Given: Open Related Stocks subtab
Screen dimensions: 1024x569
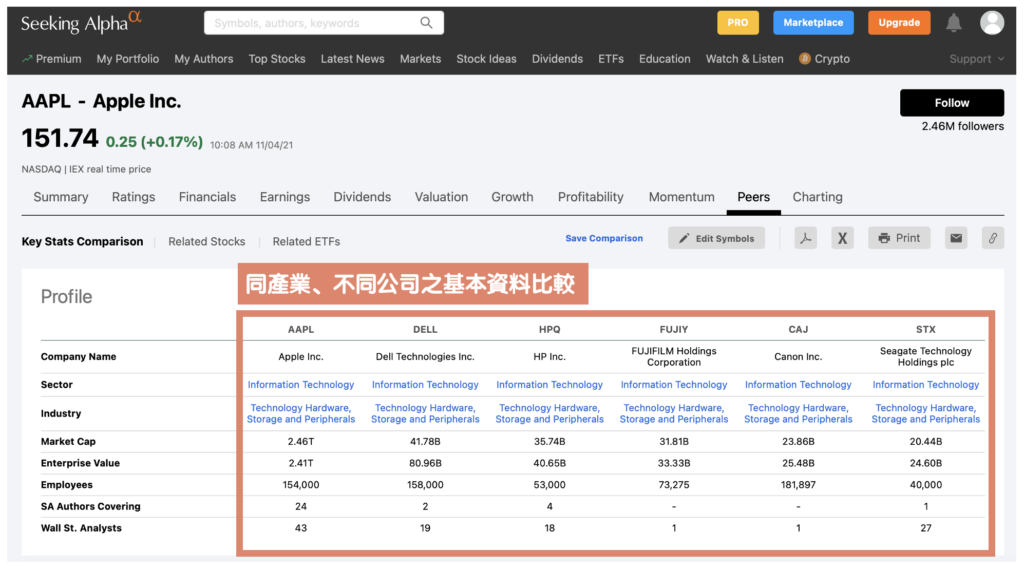Looking at the screenshot, I should coord(207,242).
